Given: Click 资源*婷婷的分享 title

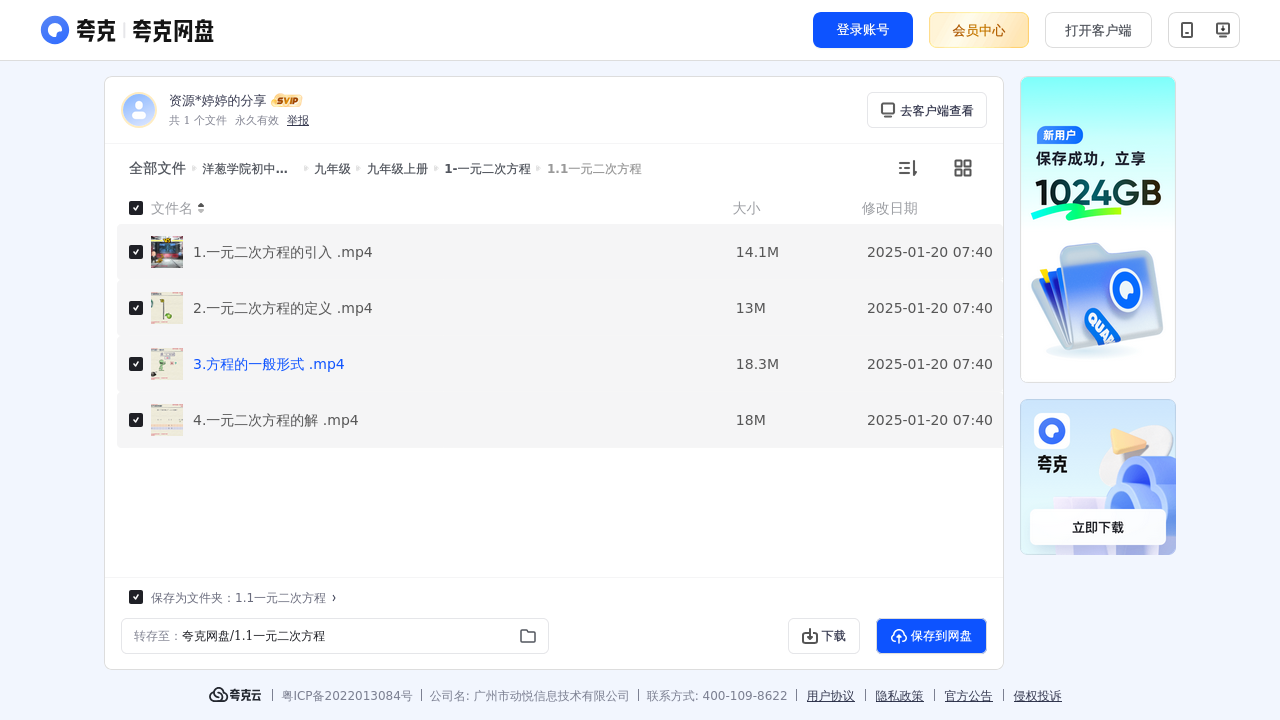Looking at the screenshot, I should tap(218, 101).
